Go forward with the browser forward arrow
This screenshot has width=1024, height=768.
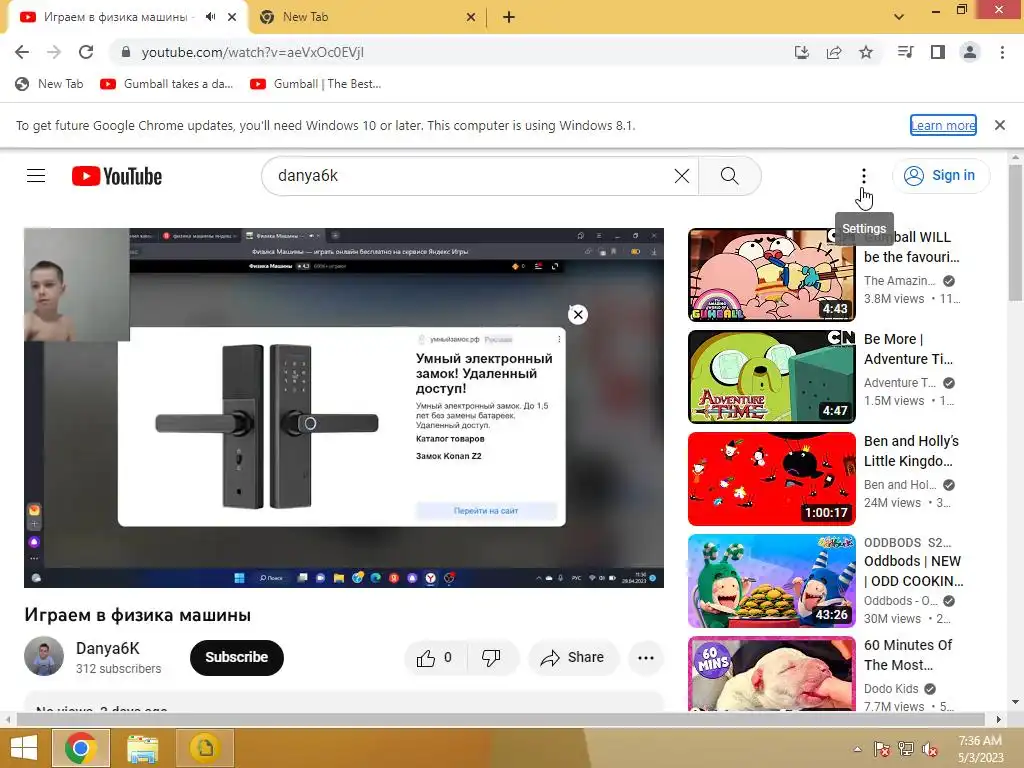(54, 52)
